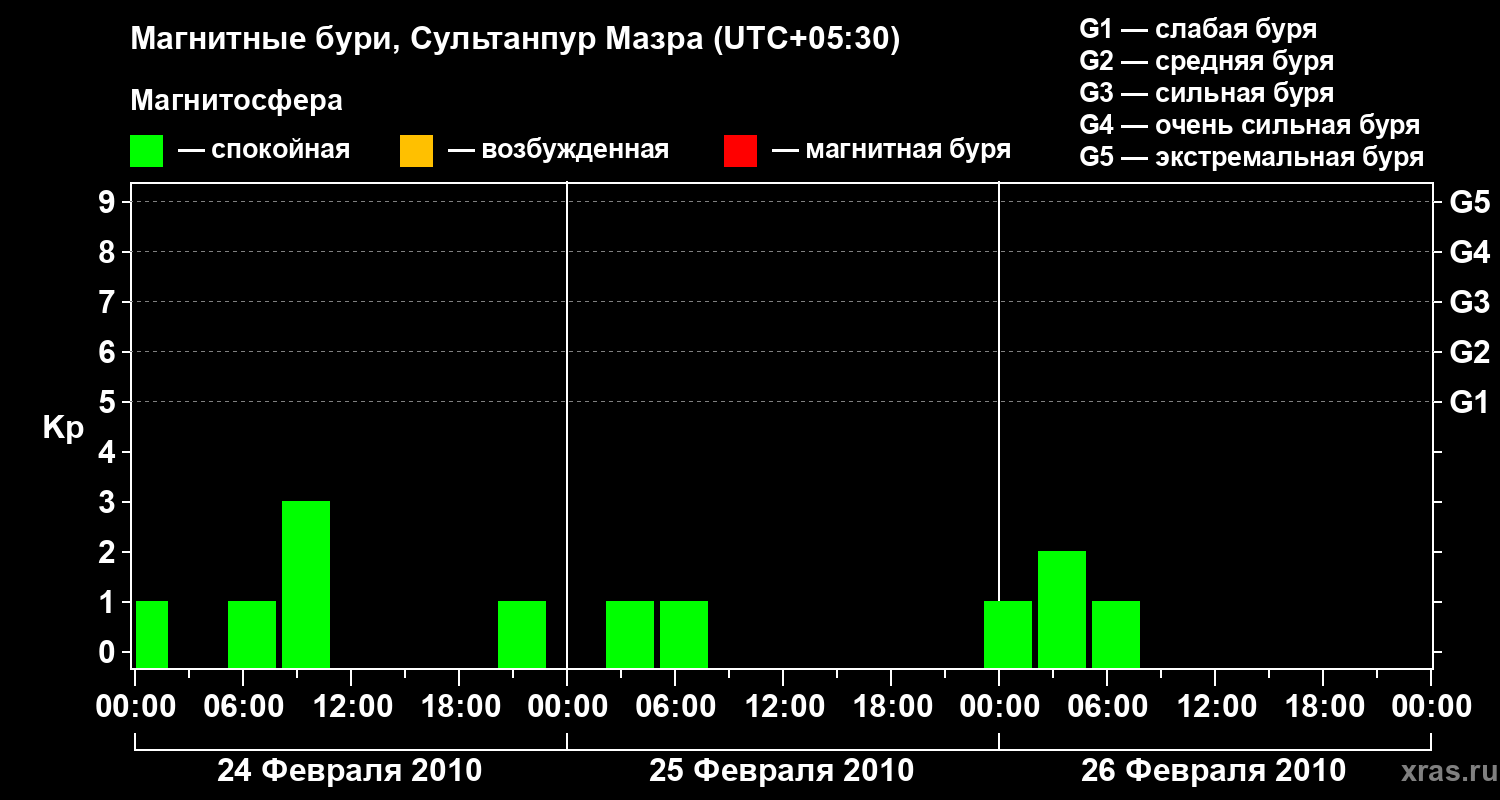Click the 'G2 — средняя буря' legend line
Image resolution: width=1500 pixels, height=800 pixels.
(1207, 61)
